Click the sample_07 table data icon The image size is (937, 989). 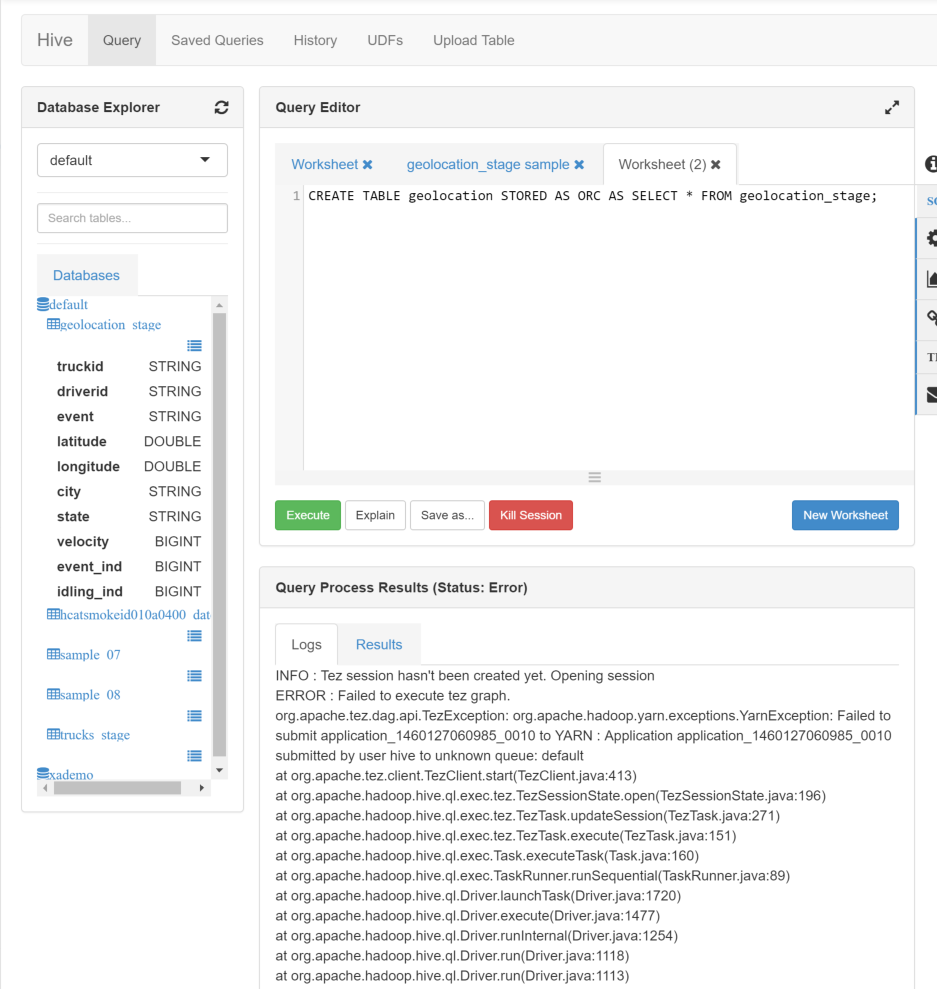click(194, 675)
